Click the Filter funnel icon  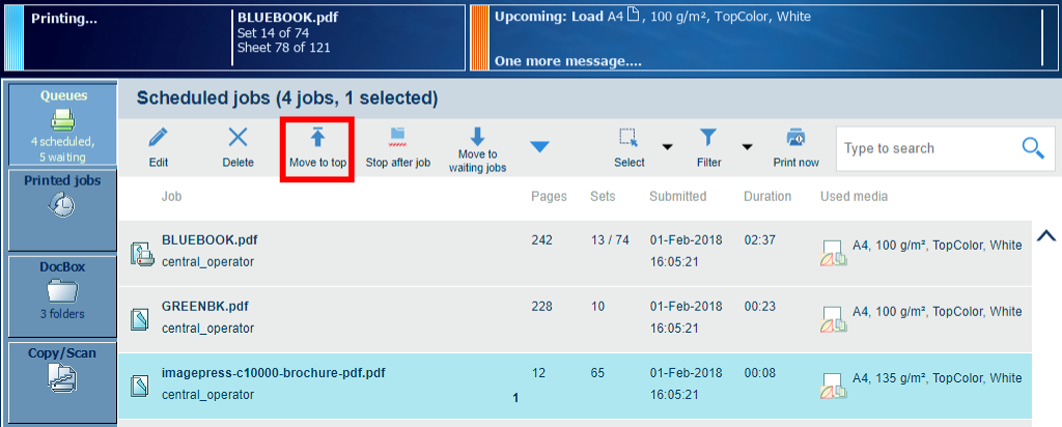click(x=708, y=138)
